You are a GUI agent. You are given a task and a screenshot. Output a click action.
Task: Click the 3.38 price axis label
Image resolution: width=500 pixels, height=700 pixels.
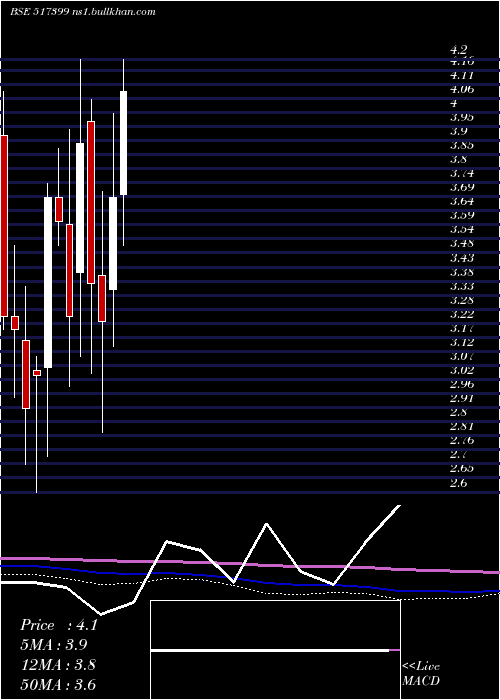pos(462,272)
